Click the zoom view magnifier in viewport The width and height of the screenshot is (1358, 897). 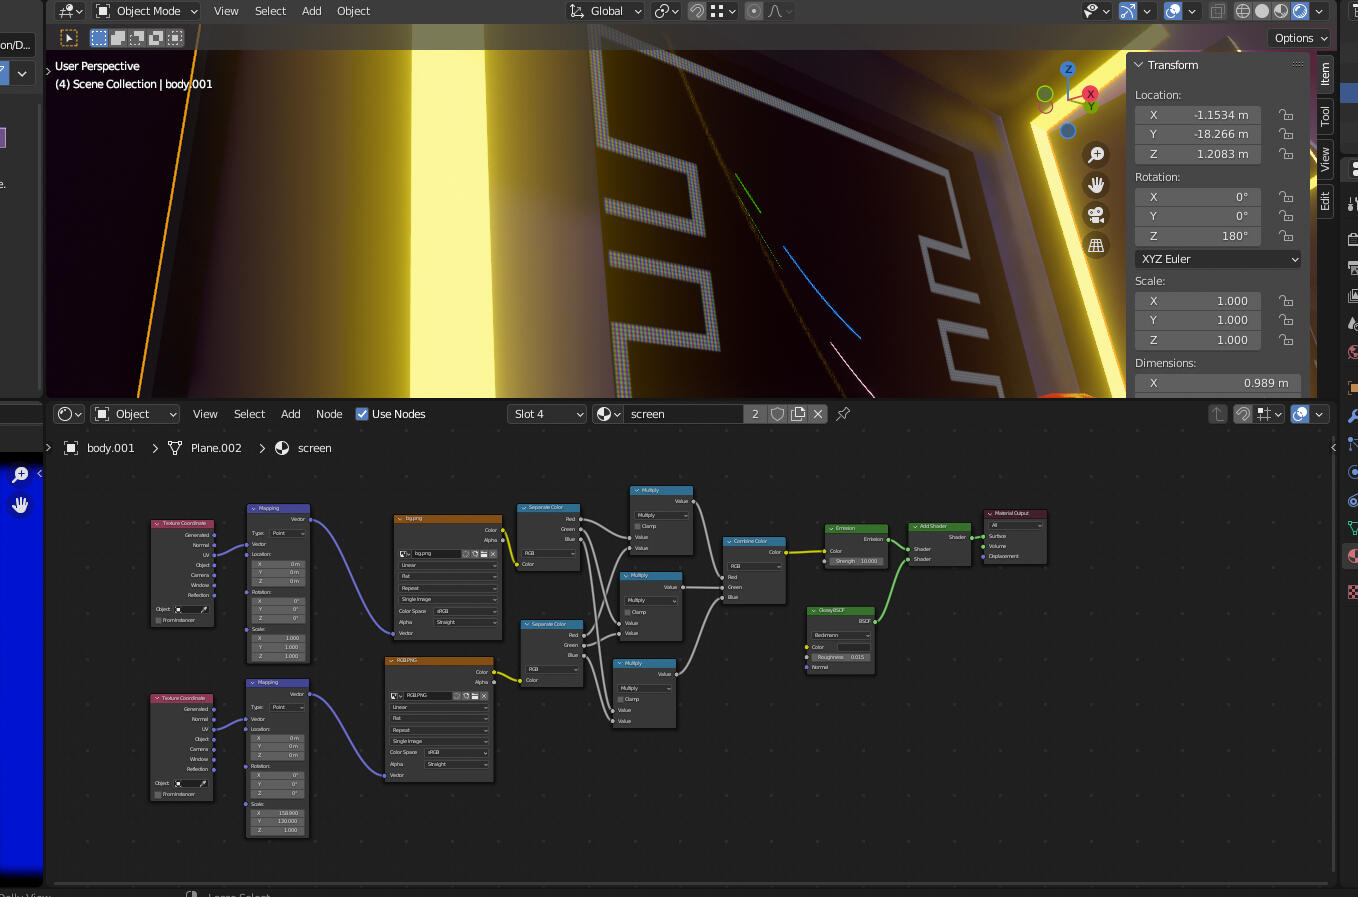pyautogui.click(x=1096, y=154)
